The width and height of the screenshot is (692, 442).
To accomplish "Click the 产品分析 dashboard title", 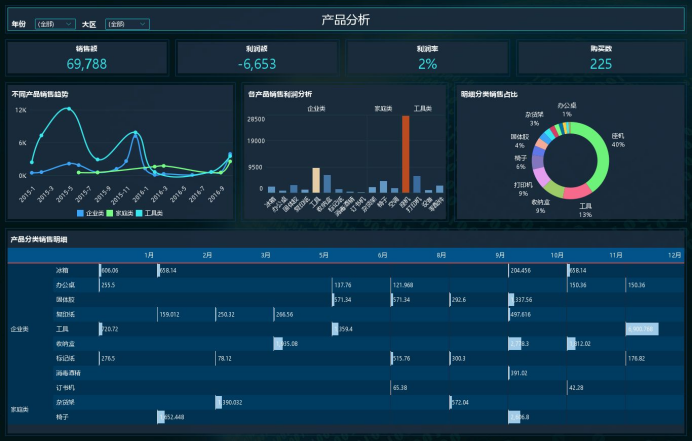I will 345,20.
